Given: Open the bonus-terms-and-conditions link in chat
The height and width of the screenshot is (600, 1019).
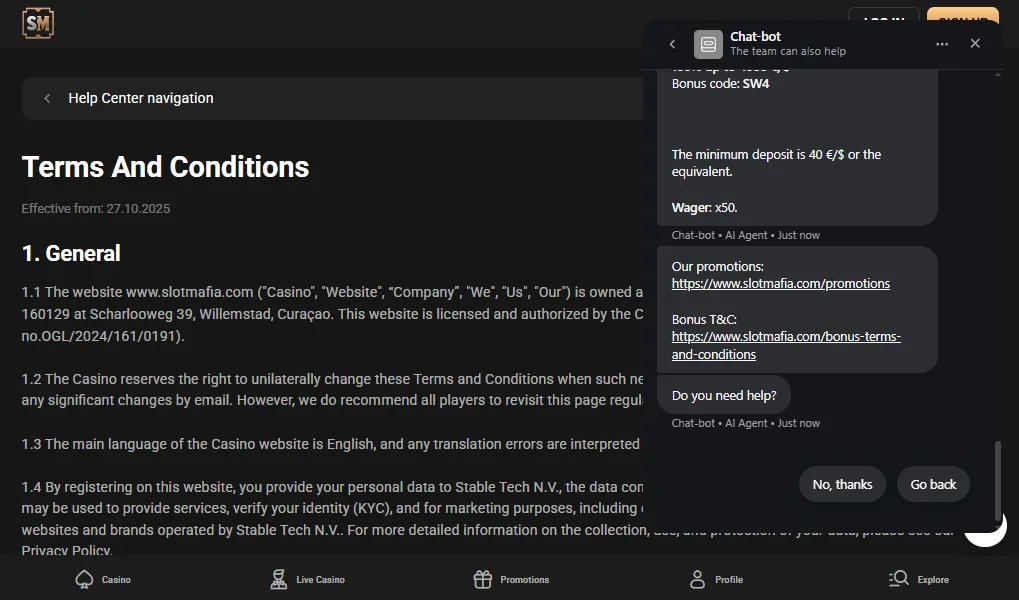Looking at the screenshot, I should tap(786, 345).
